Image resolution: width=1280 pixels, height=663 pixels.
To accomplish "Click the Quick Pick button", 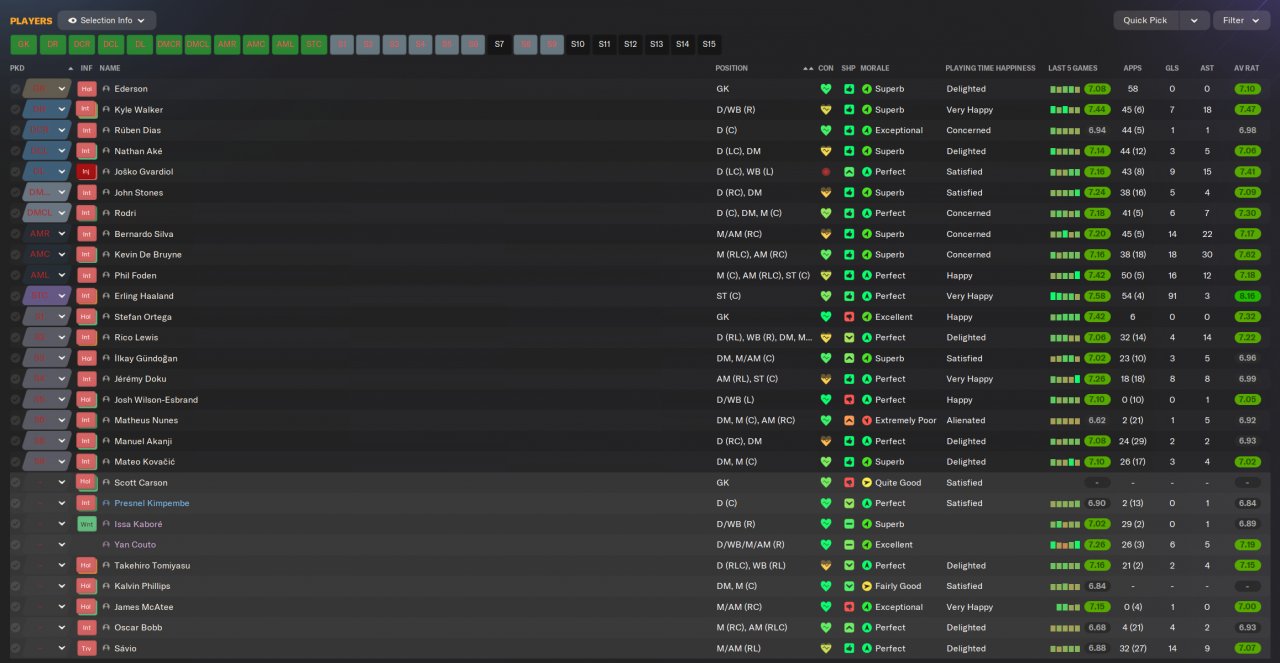I will pyautogui.click(x=1146, y=20).
